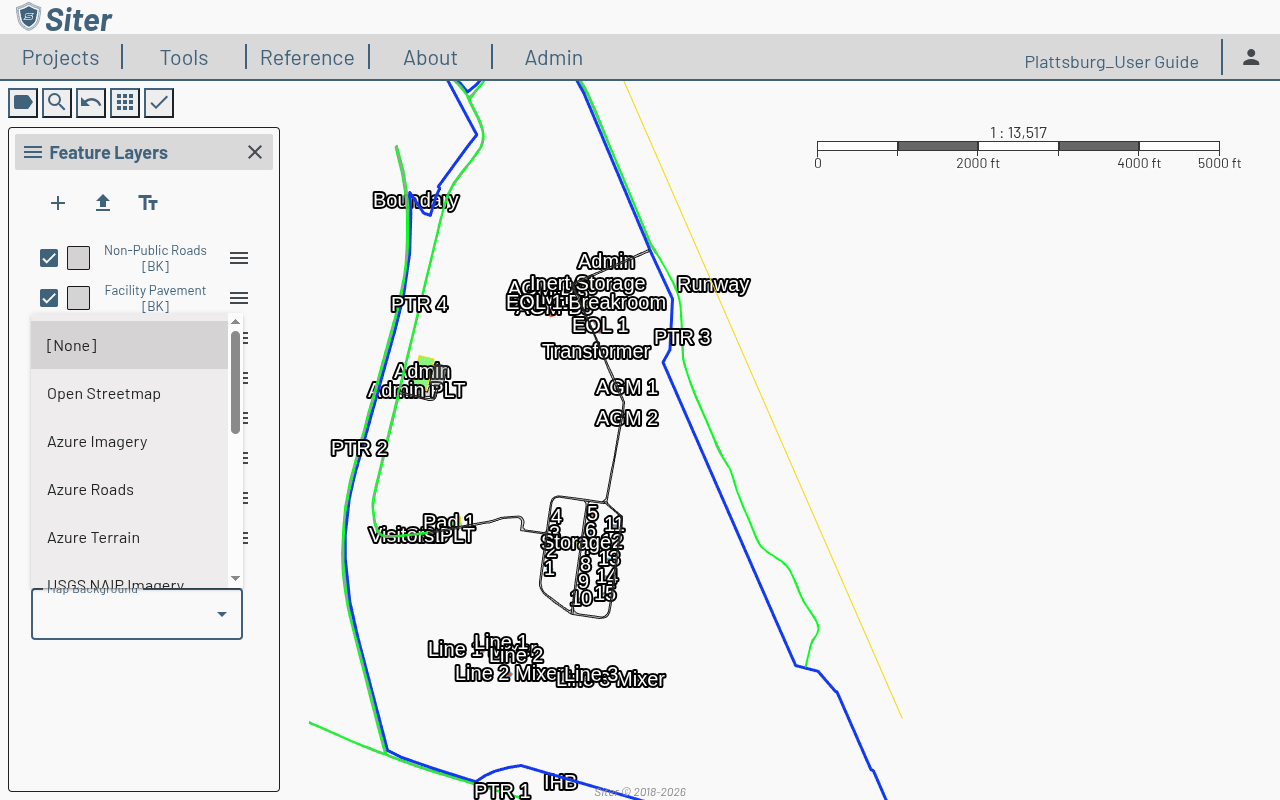The height and width of the screenshot is (800, 1280).
Task: Click the Plattsburg_User Guide project name
Action: [x=1111, y=62]
